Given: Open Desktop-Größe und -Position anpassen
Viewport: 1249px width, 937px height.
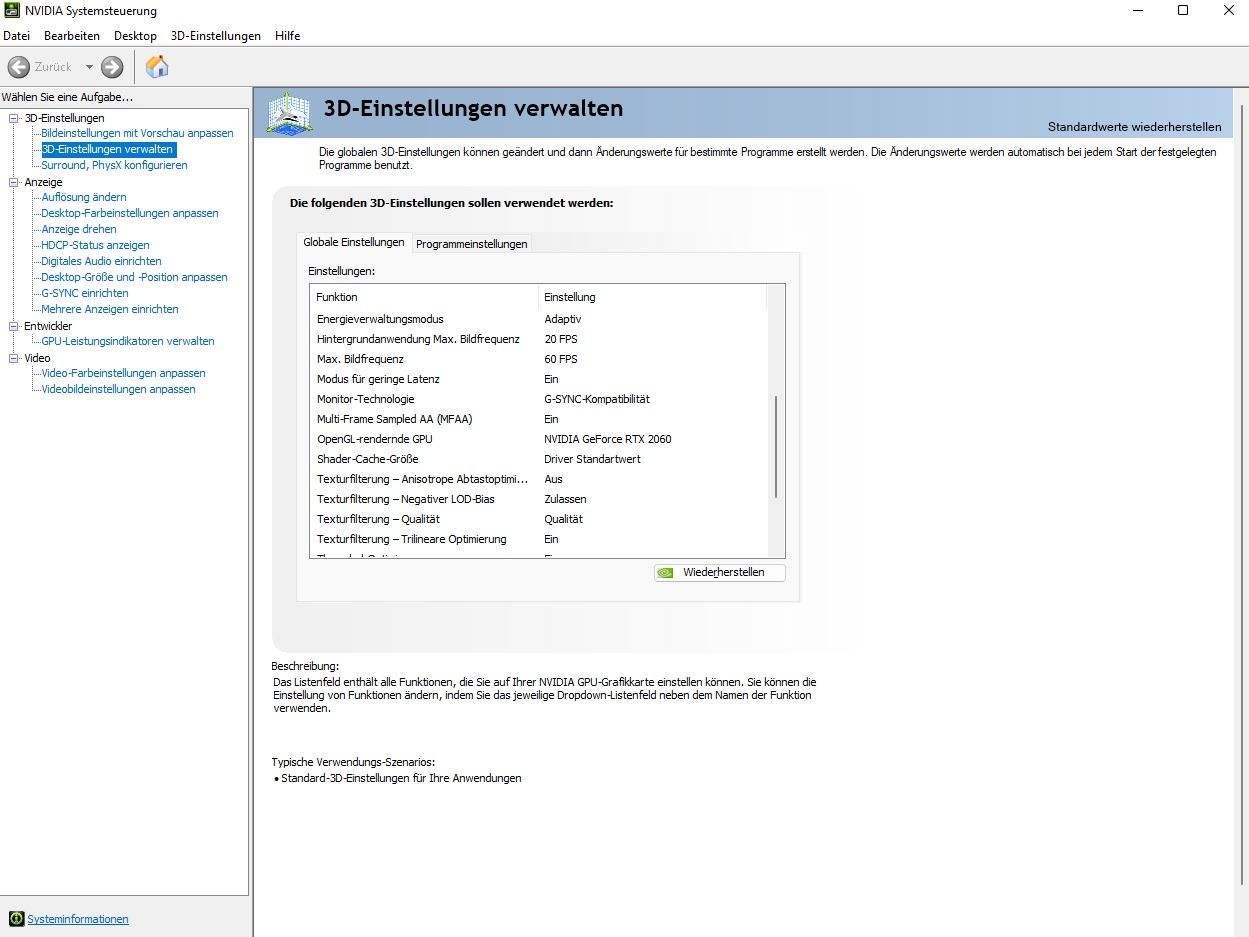Looking at the screenshot, I should click(x=134, y=277).
